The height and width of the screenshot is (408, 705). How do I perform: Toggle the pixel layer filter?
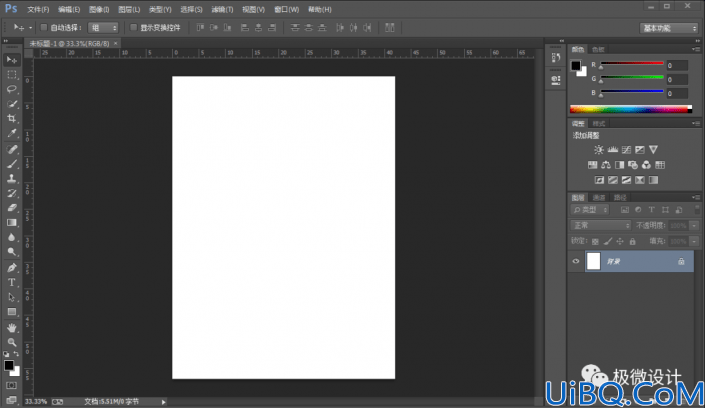tap(625, 210)
